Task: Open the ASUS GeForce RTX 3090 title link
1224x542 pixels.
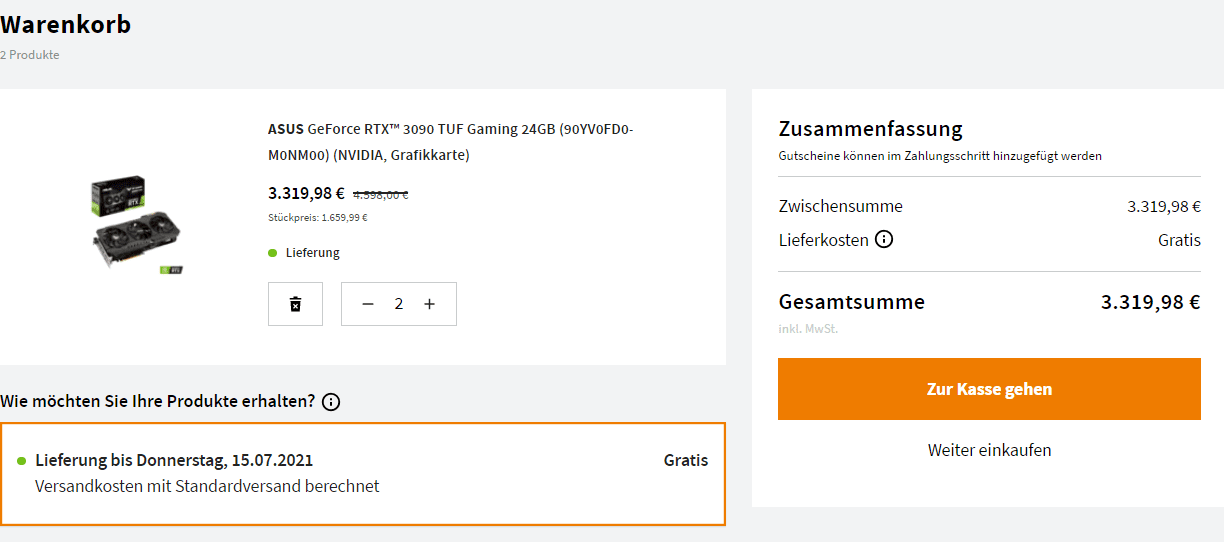Action: pos(450,142)
